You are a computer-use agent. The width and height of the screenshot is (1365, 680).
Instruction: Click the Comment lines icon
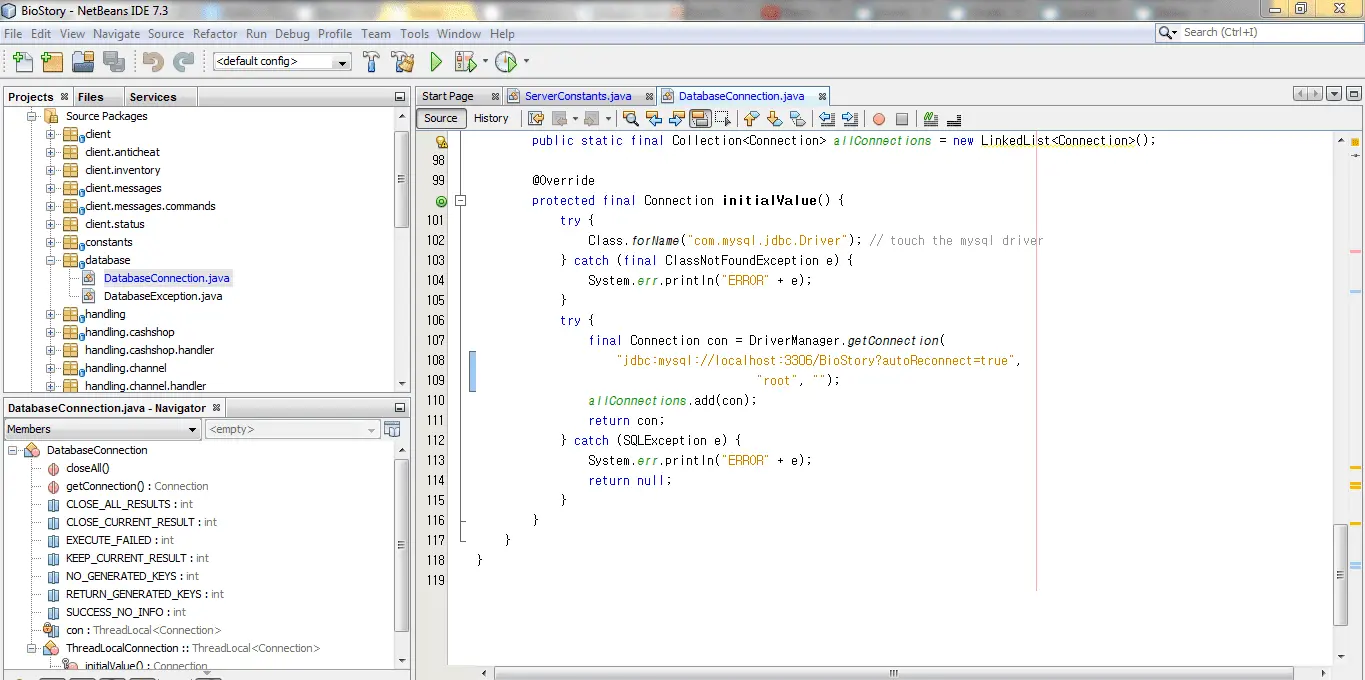pos(930,119)
